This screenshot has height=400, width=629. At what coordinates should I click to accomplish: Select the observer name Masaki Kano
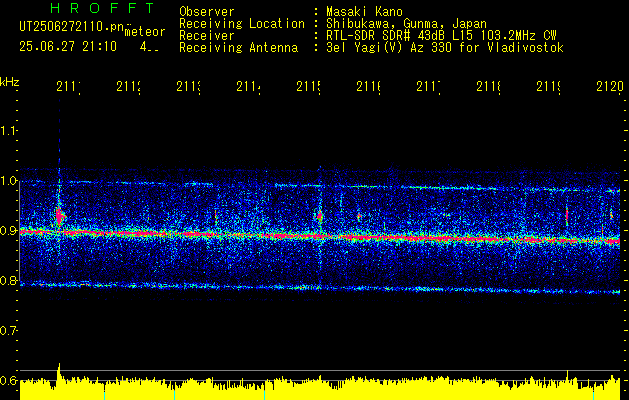point(364,11)
